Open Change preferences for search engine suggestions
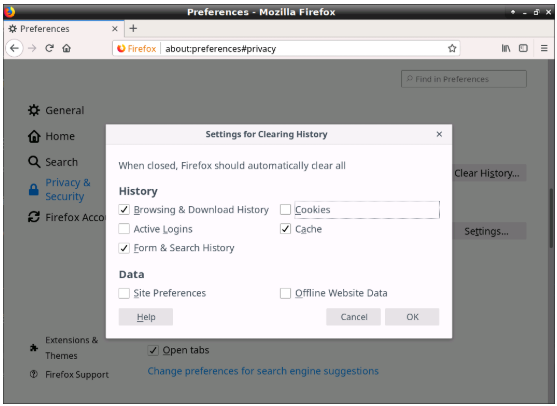Image resolution: width=557 pixels, height=406 pixels. (263, 371)
